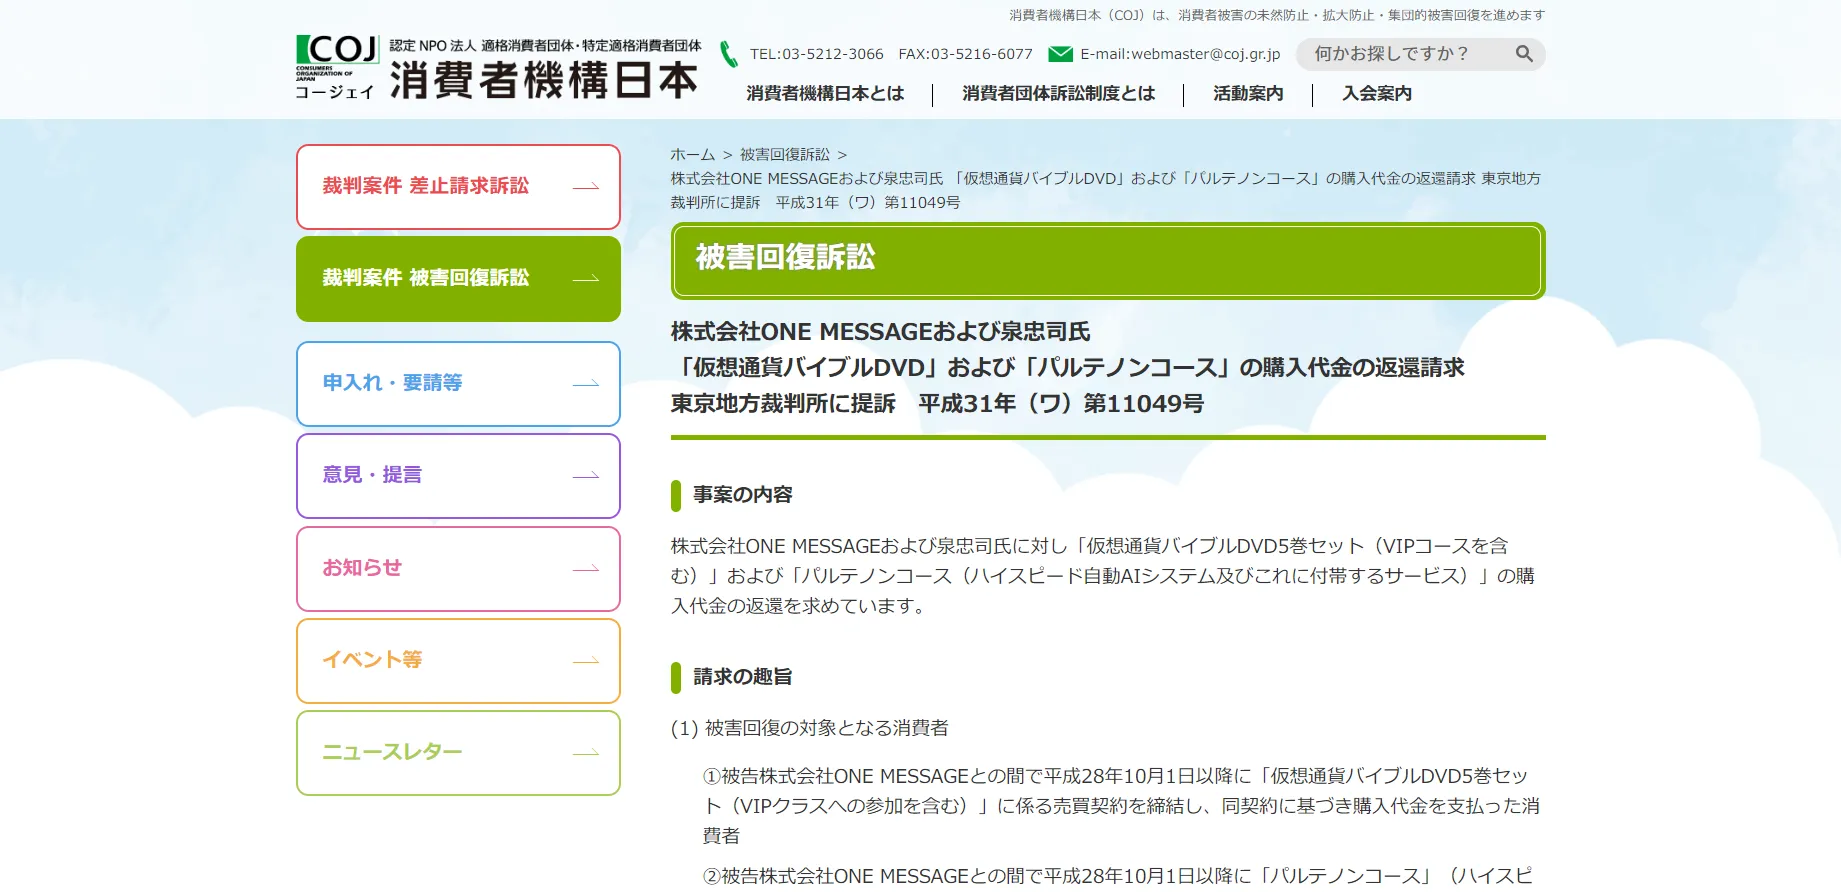Click the green telephone icon
This screenshot has height=892, width=1841.
(x=729, y=54)
